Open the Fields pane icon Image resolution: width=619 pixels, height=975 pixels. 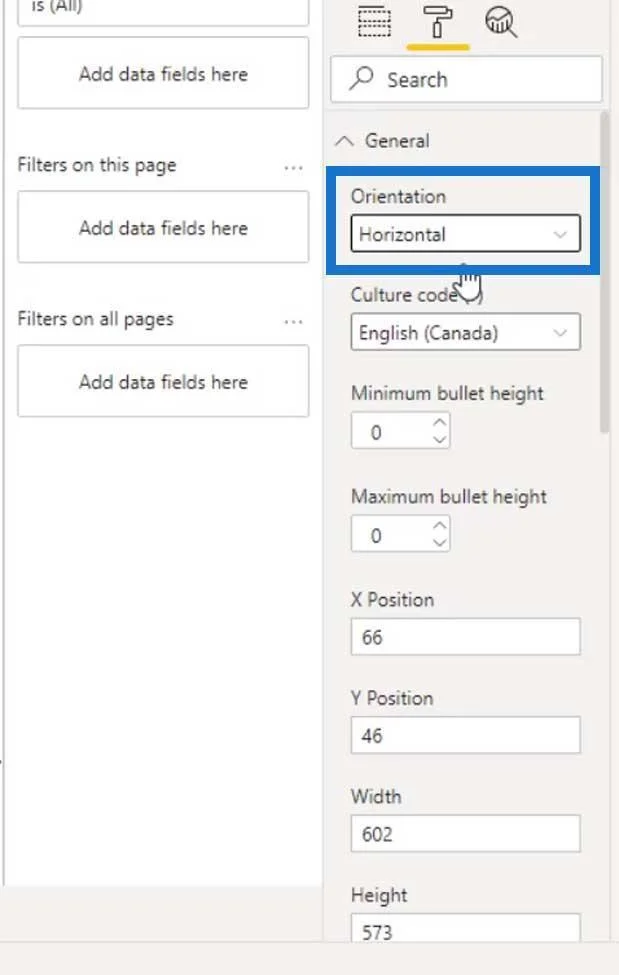(x=375, y=21)
